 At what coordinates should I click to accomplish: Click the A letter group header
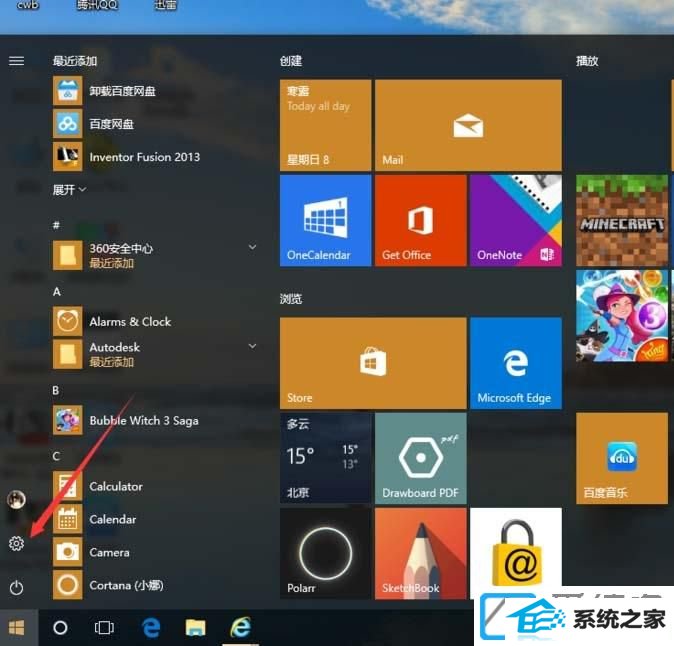(x=57, y=292)
